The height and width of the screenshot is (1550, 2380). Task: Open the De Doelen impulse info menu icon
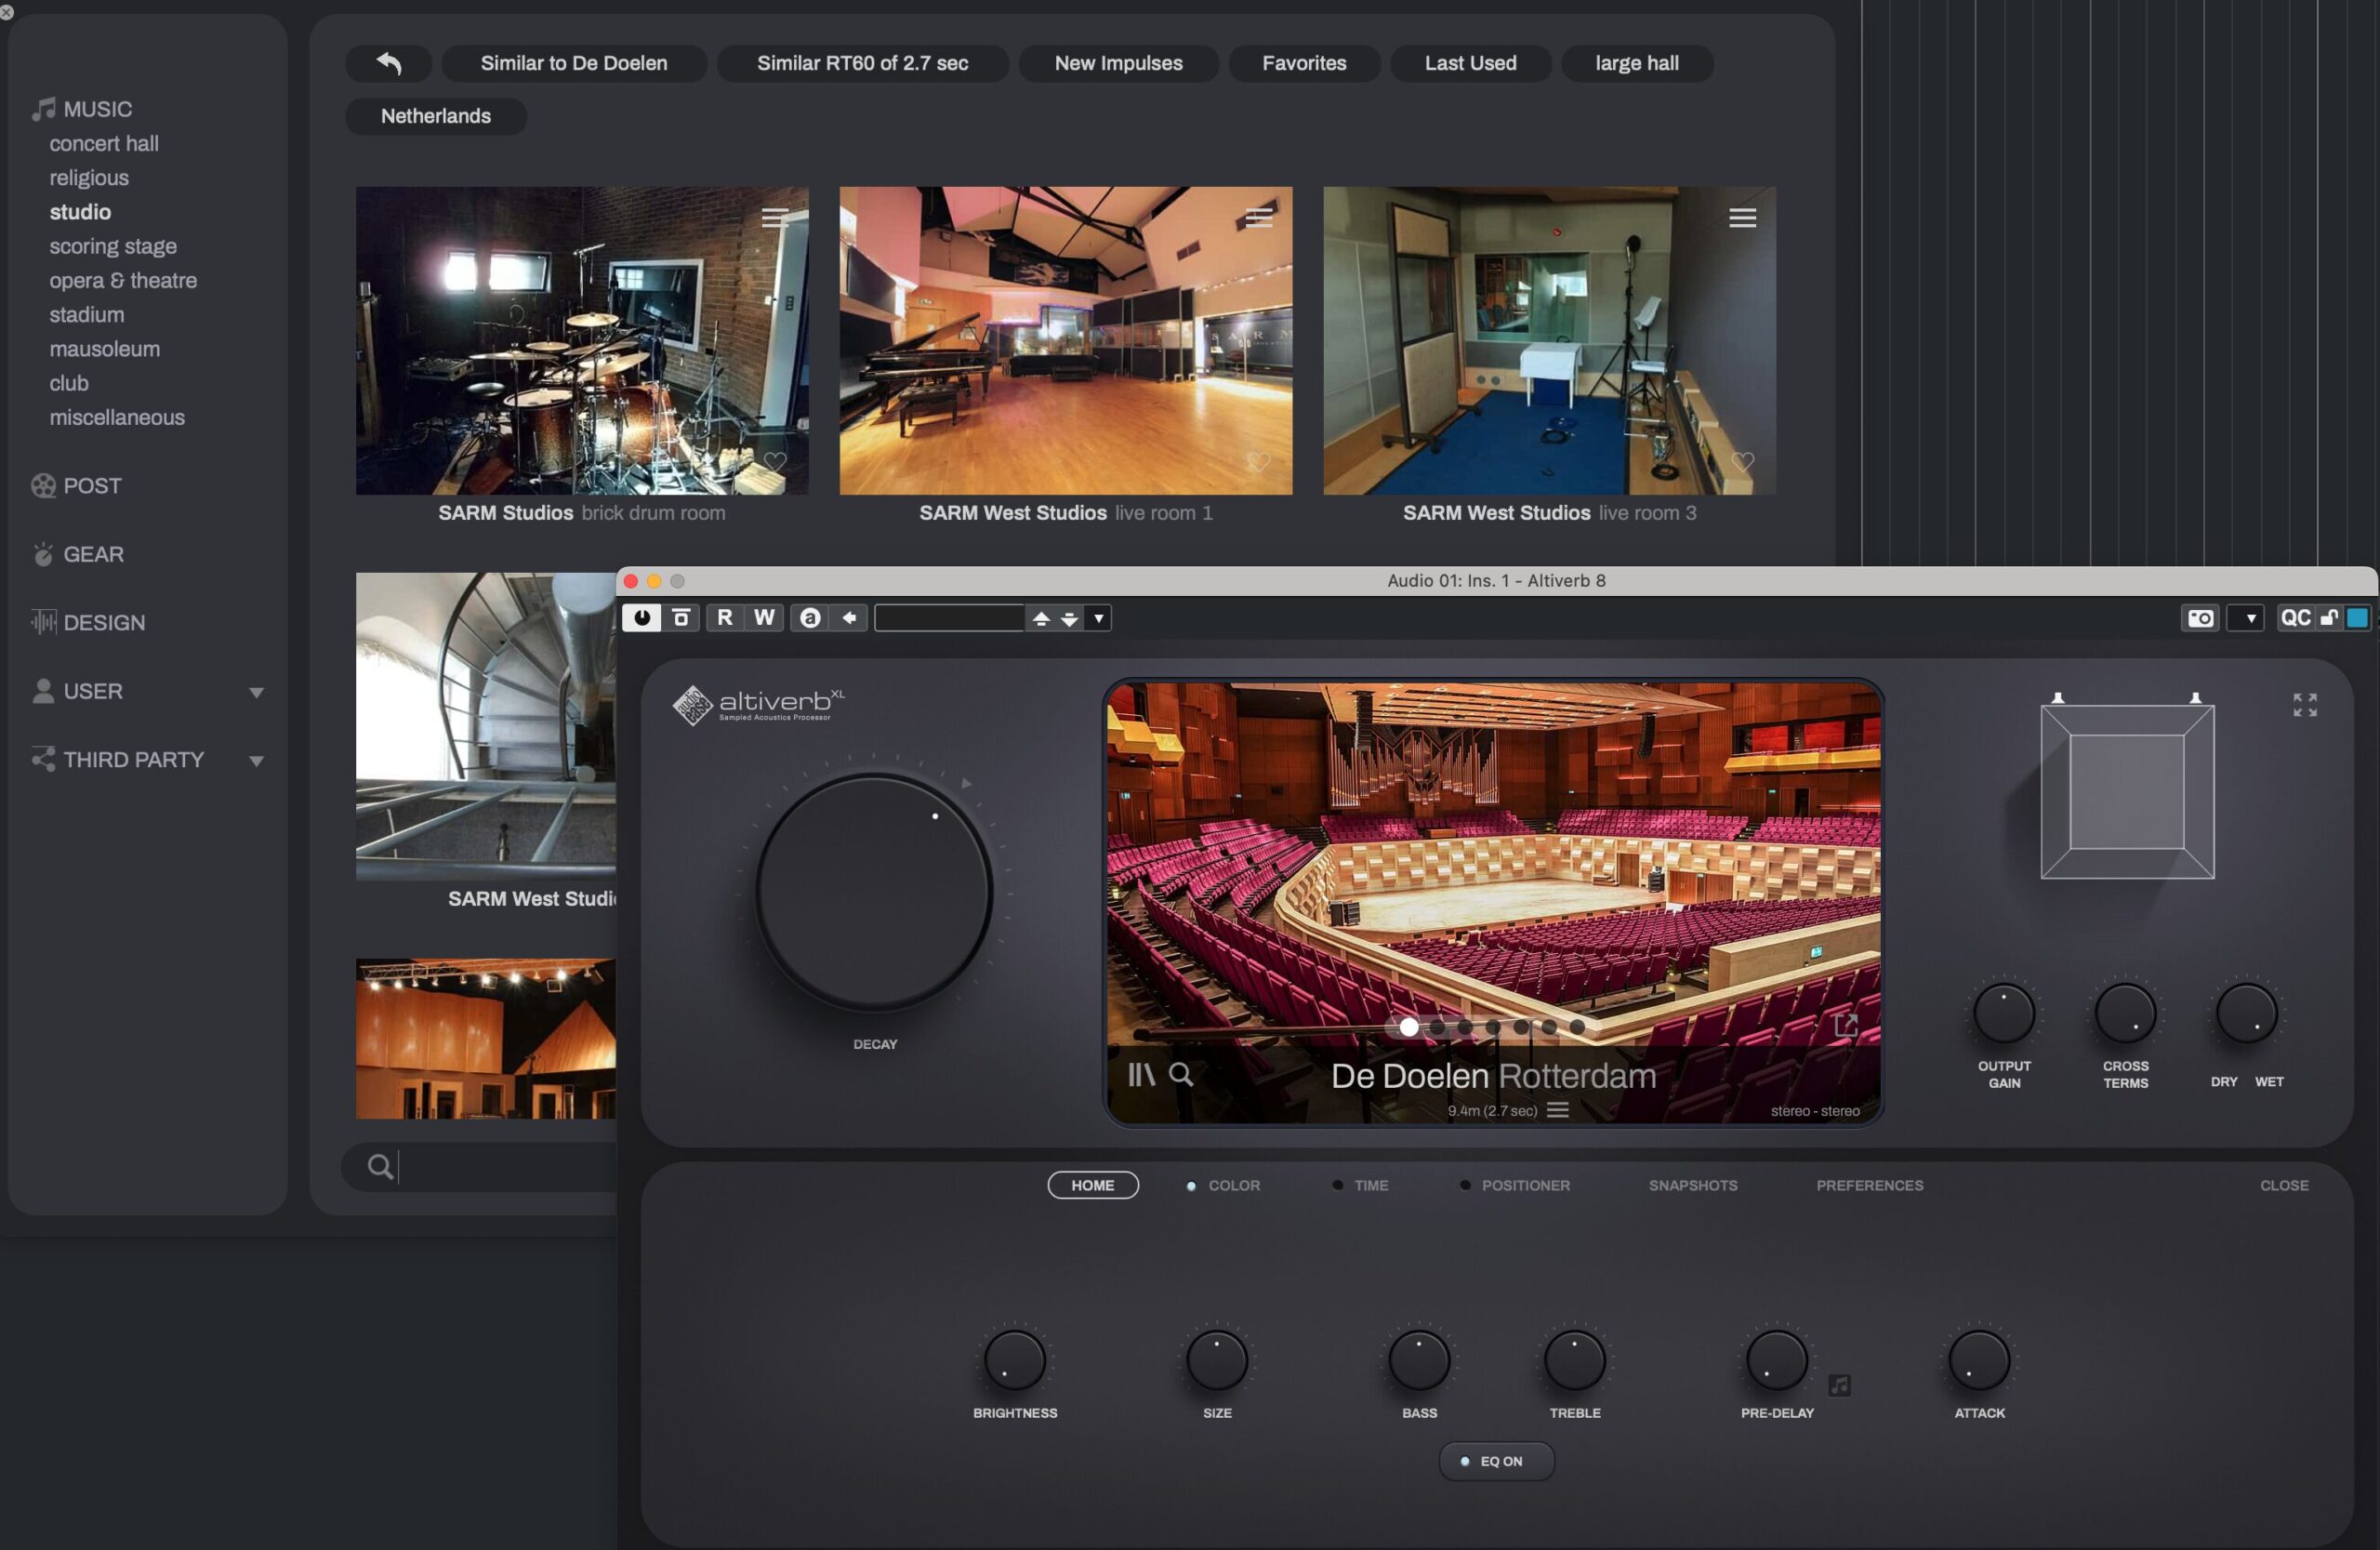click(1557, 1110)
